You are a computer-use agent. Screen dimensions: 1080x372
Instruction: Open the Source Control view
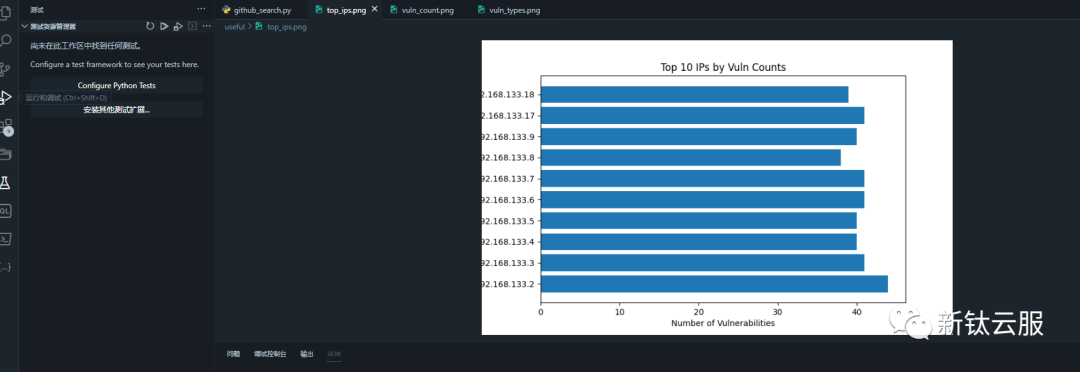point(6,69)
